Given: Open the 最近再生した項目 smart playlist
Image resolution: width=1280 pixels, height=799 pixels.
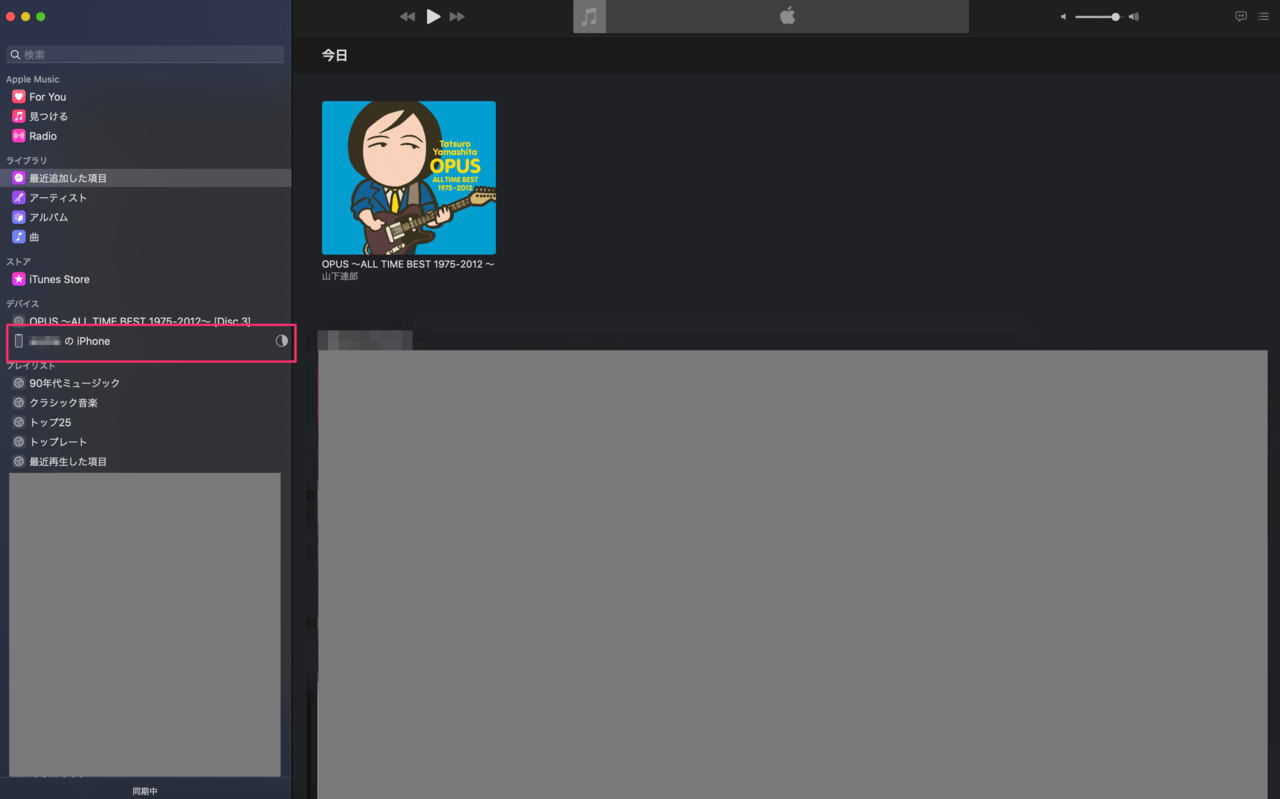Looking at the screenshot, I should point(146,462).
